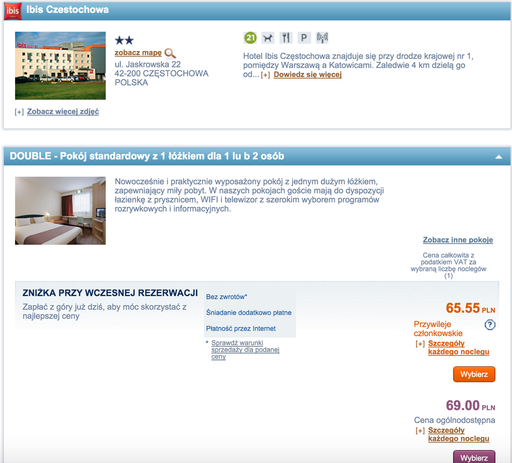Screen dimensions: 512x463
Task: Expand Szczegóły każdego noclegu under 69.00 PLN
Action: tap(459, 434)
